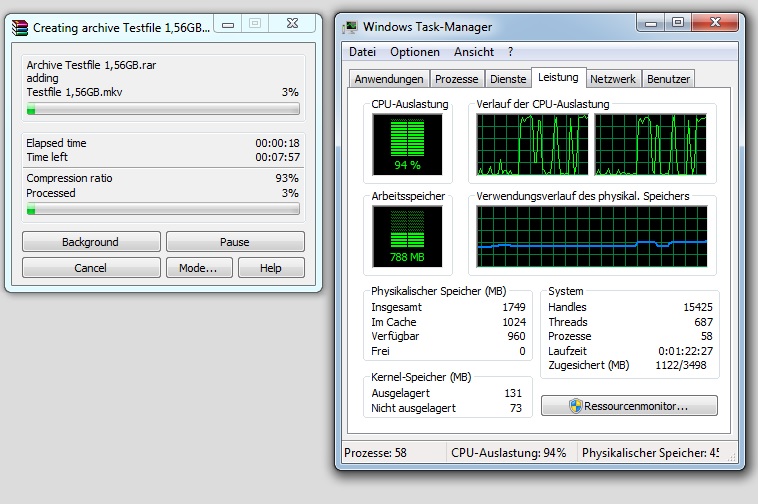758x504 pixels.
Task: Click the CPU-Auslastung 94 % gauge
Action: [x=407, y=144]
